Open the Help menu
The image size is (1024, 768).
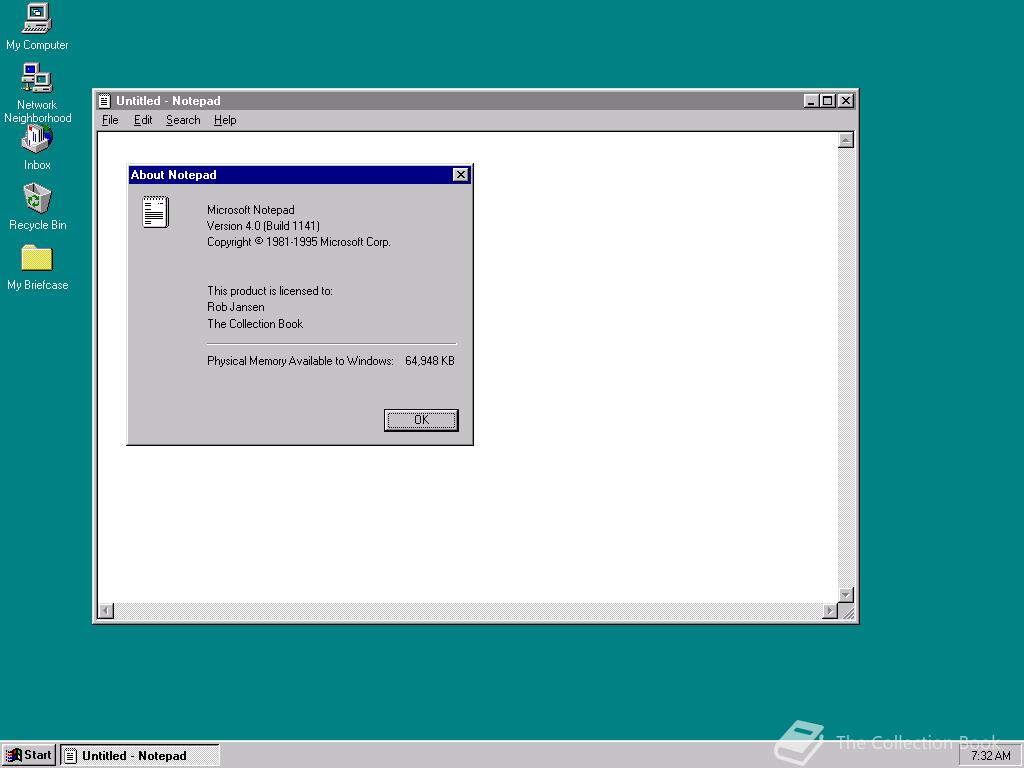225,120
